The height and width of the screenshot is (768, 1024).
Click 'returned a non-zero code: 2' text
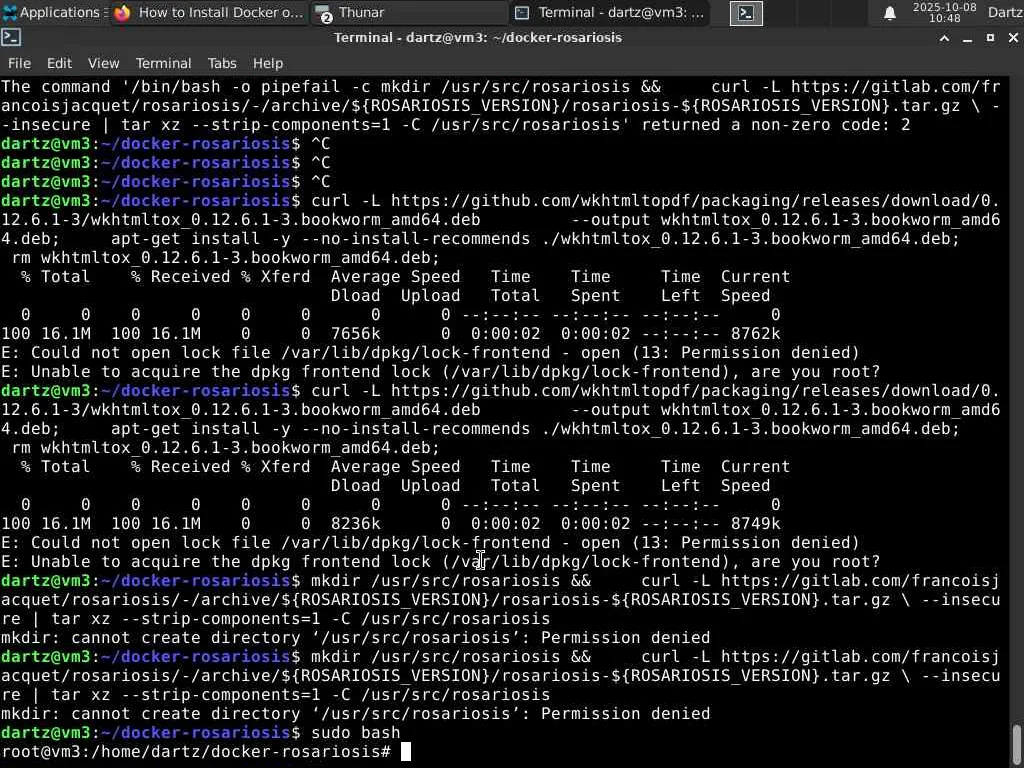pos(776,125)
